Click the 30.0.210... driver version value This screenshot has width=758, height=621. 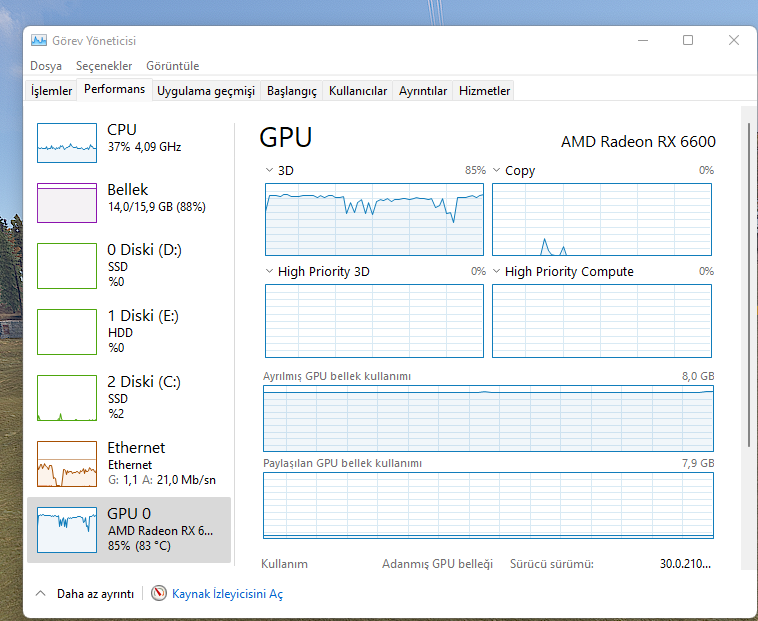point(685,563)
